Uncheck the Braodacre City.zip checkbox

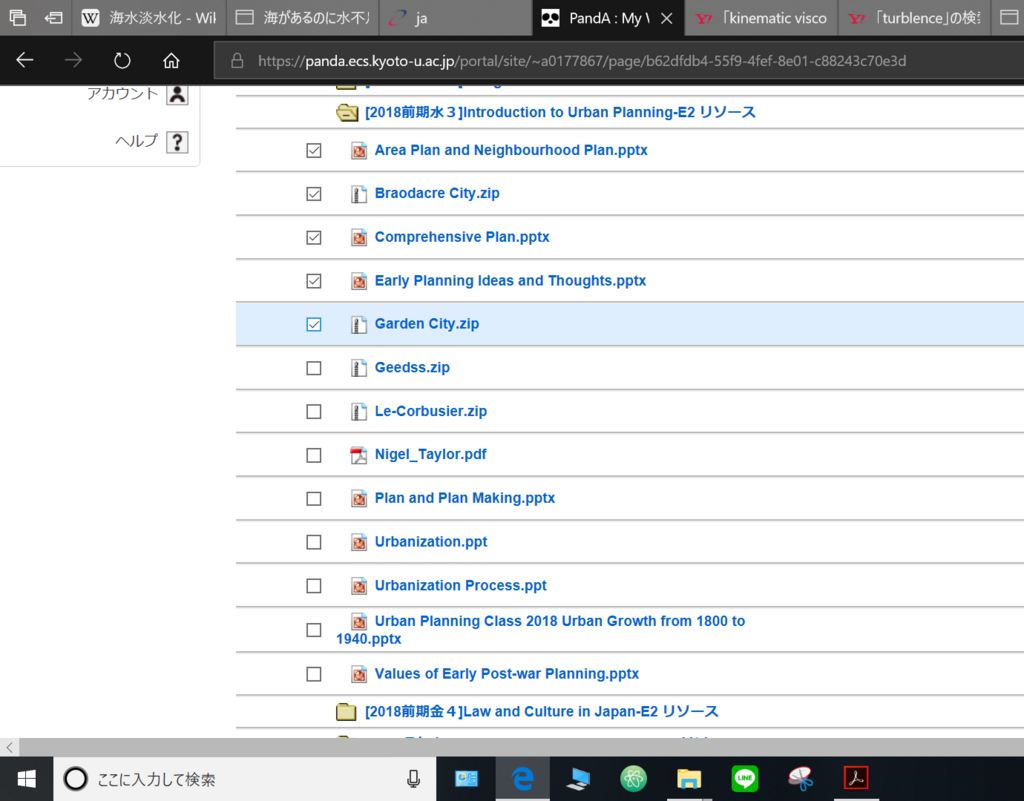tap(313, 194)
